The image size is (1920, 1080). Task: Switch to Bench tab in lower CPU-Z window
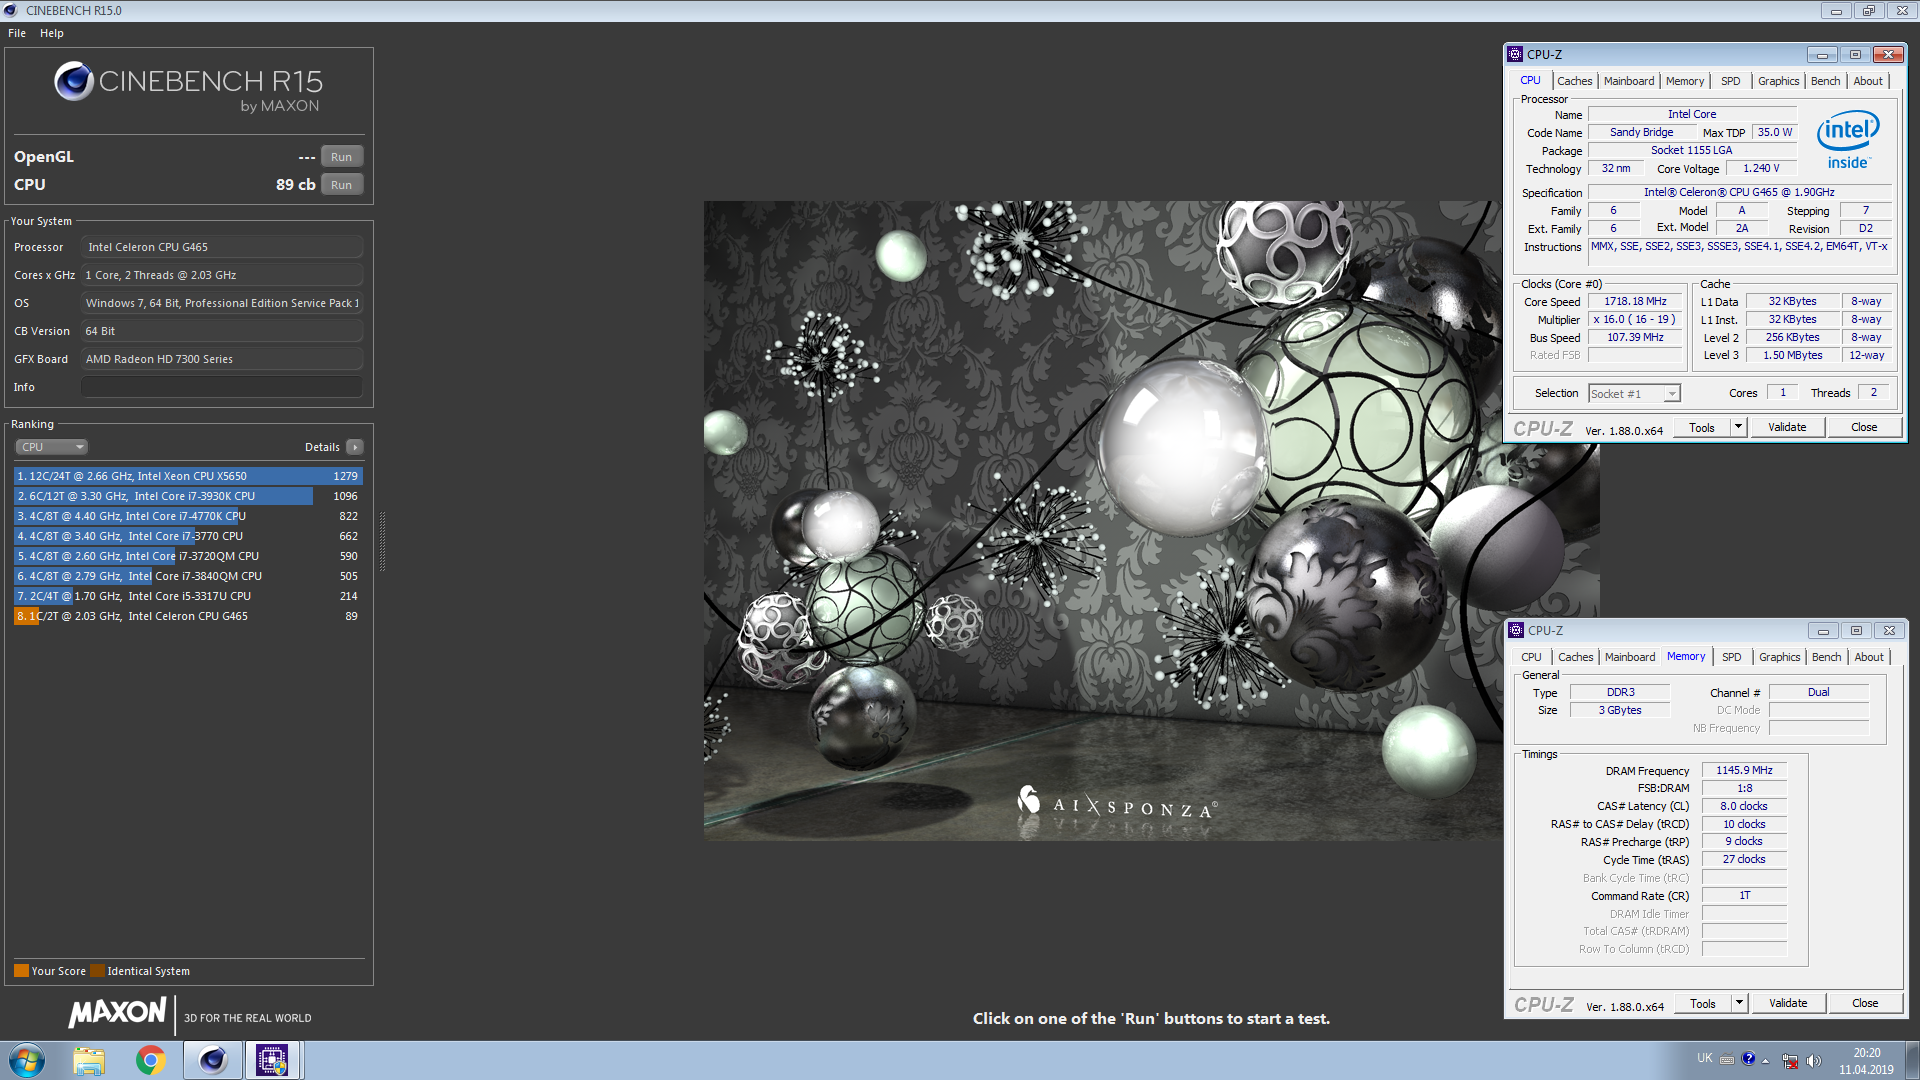[1826, 657]
